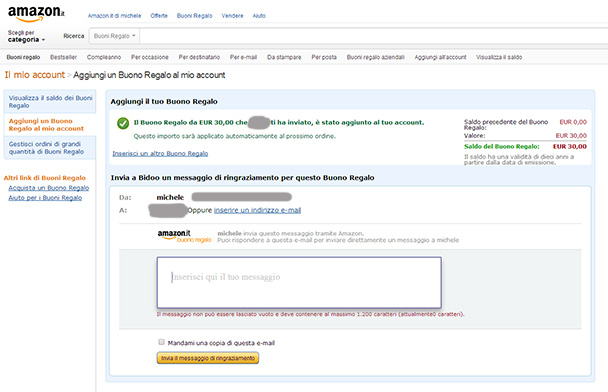
Task: Open 'Aiuto' in top navigation
Action: coord(259,16)
